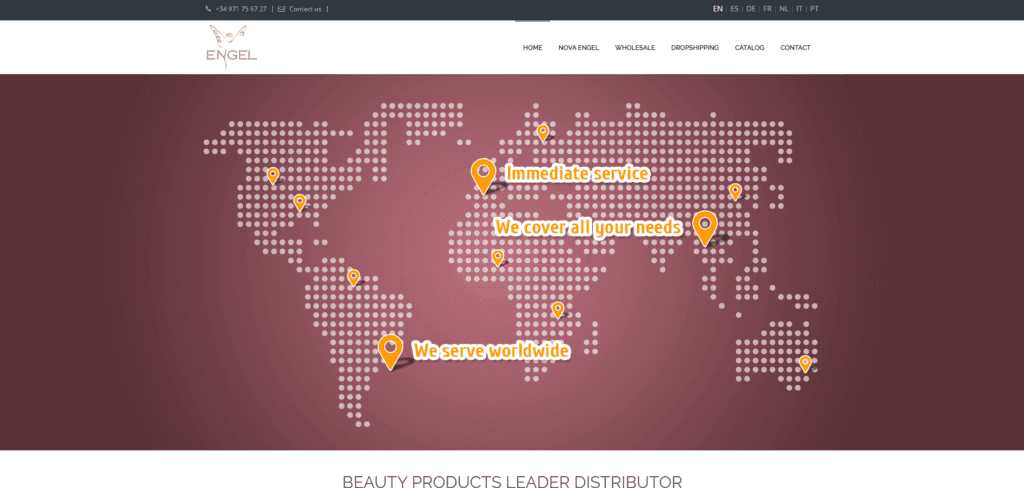Click the We serve worldwide text
The width and height of the screenshot is (1024, 488).
[x=491, y=351]
